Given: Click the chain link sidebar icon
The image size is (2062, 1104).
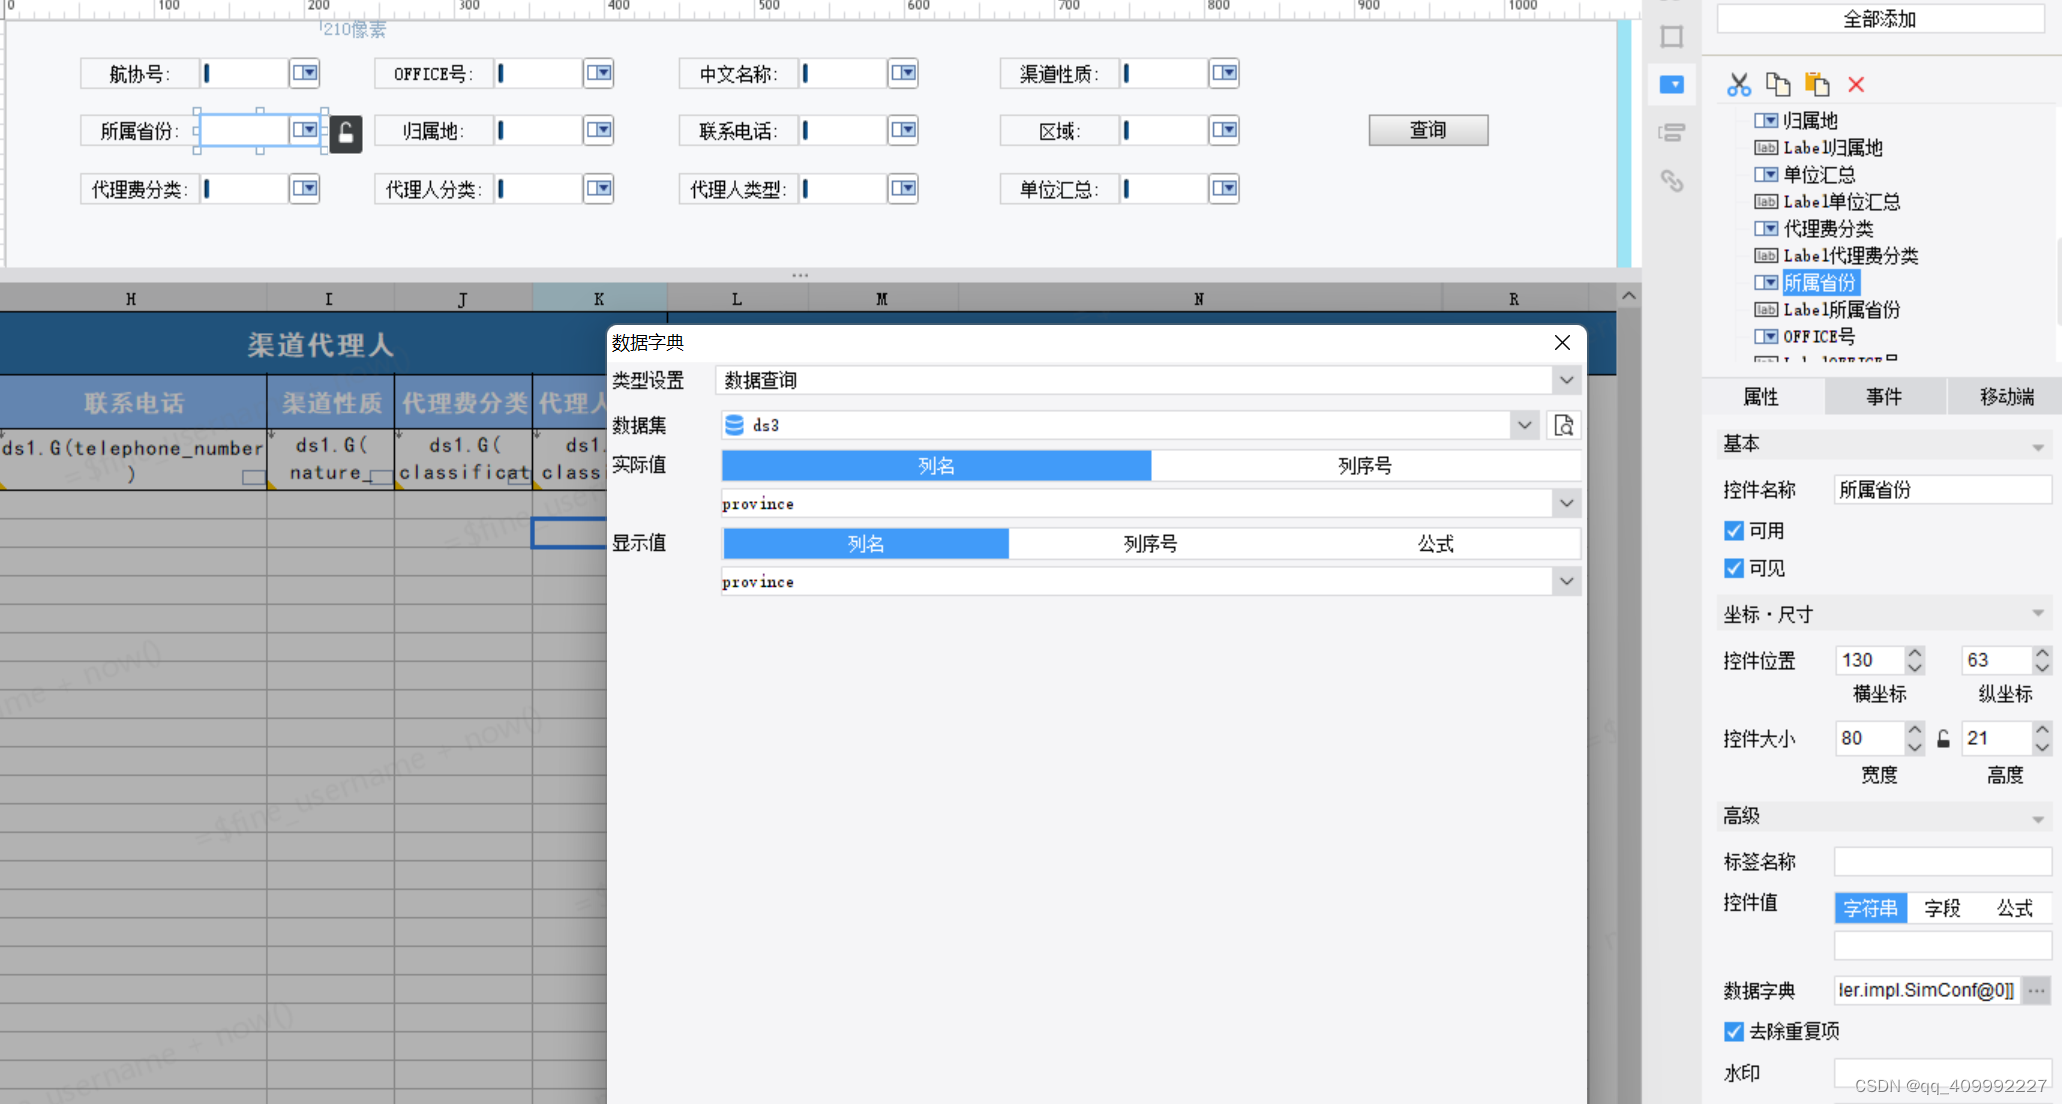Looking at the screenshot, I should click(x=1672, y=181).
